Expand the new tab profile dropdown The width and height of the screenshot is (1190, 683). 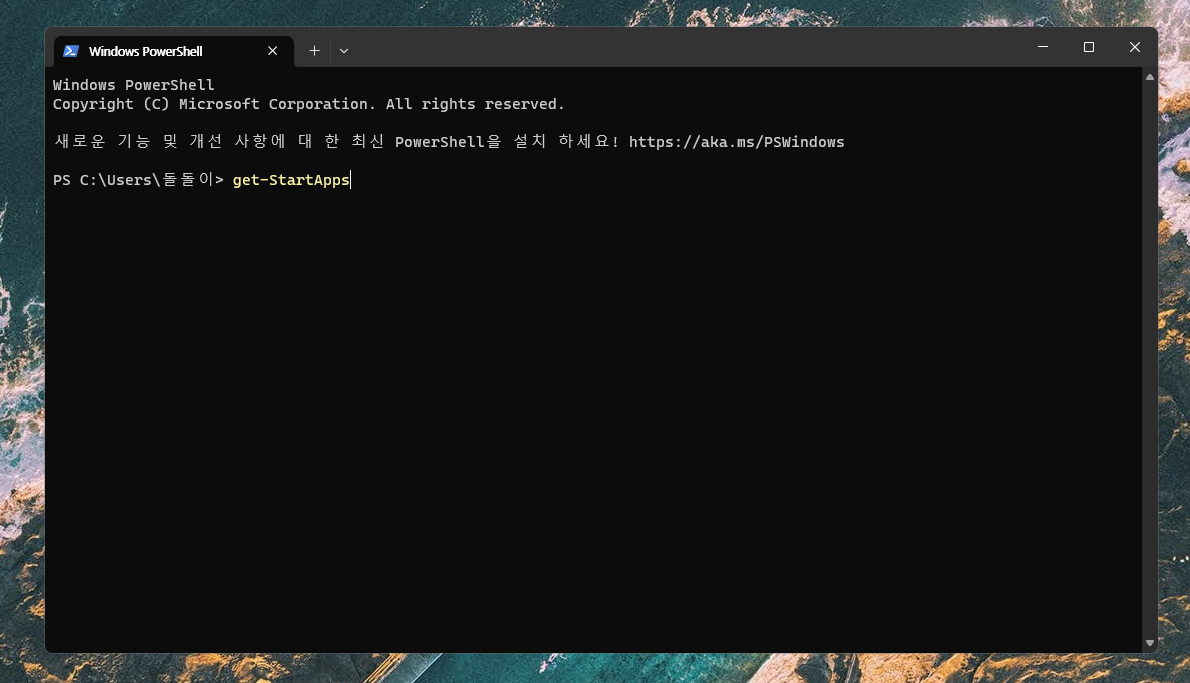tap(344, 51)
